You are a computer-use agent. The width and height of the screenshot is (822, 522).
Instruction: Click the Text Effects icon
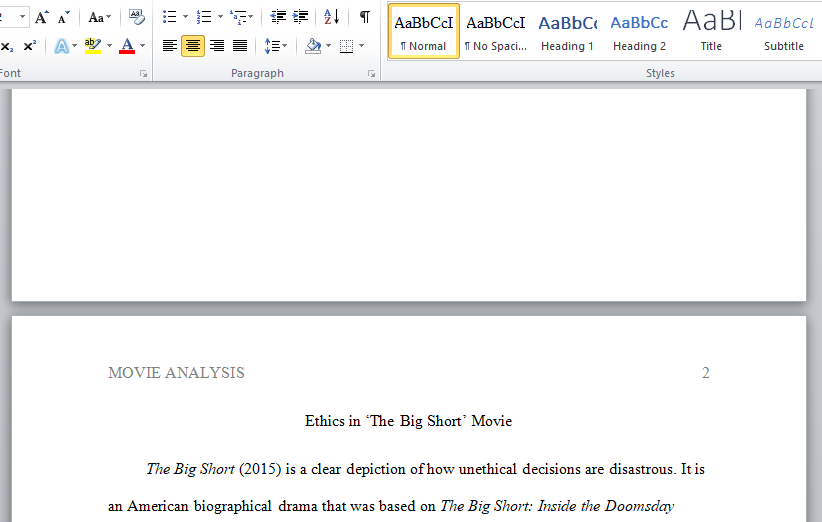click(61, 46)
